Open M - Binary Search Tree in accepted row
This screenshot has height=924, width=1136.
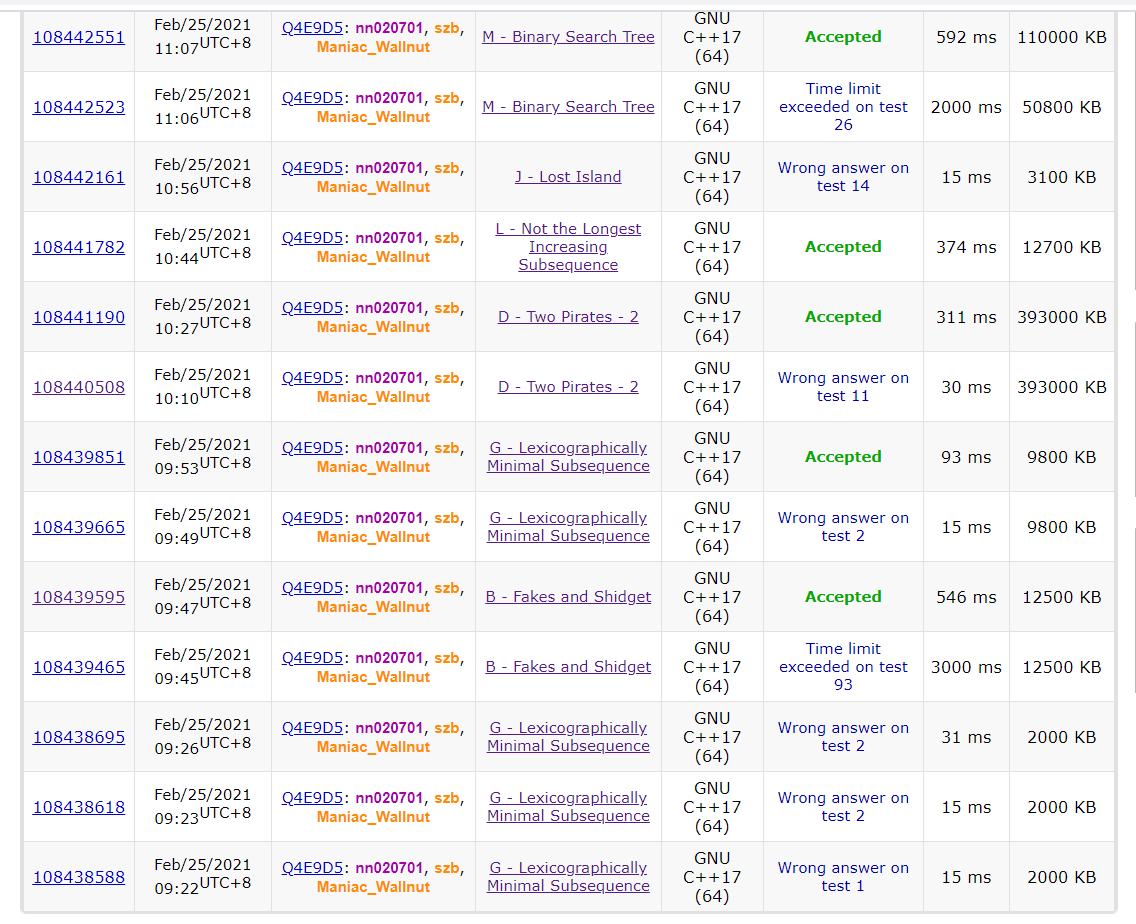pos(568,37)
